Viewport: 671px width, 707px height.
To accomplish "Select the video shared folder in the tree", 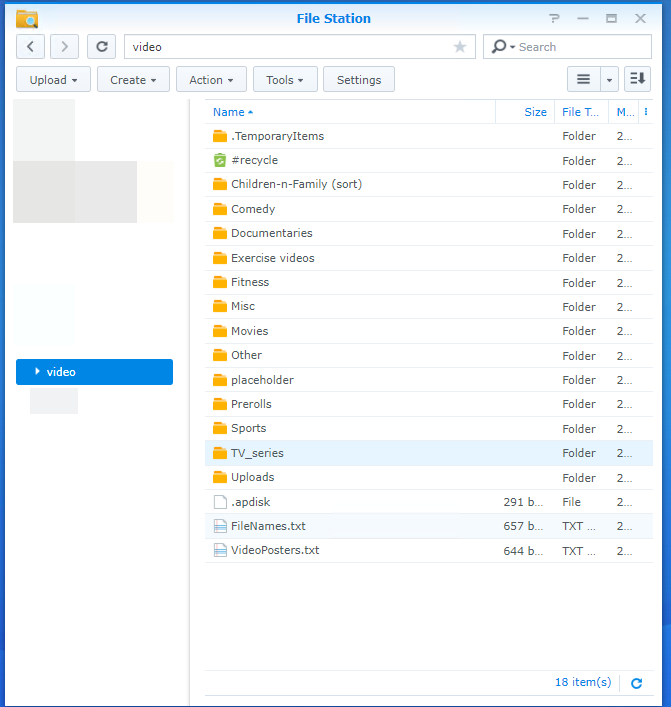I will click(94, 372).
